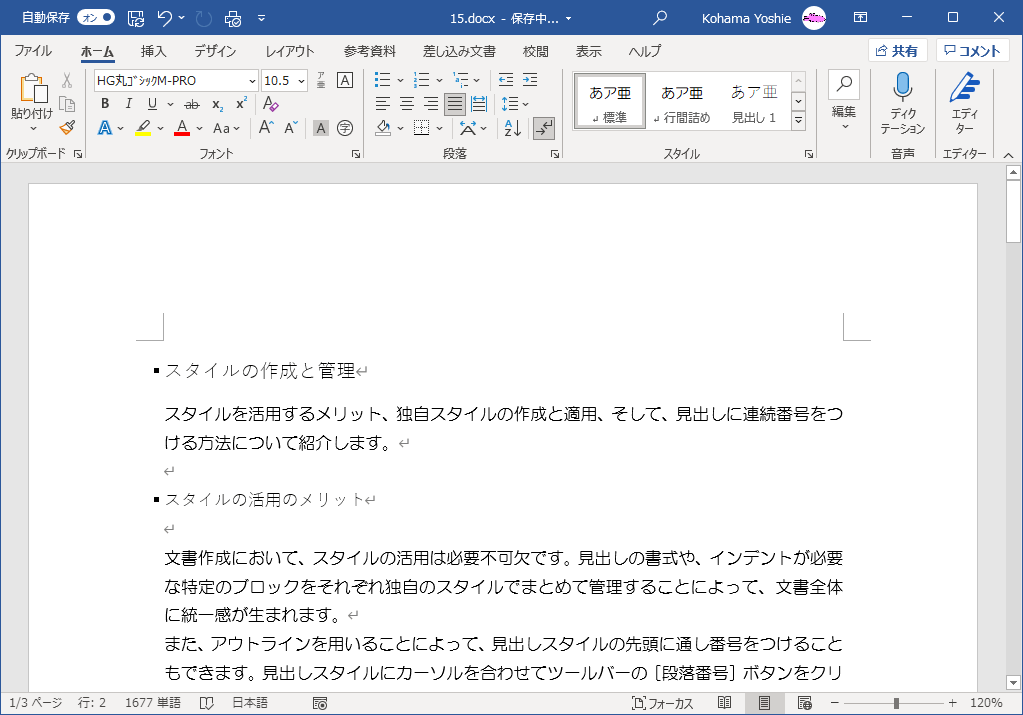
Task: Click the Save icon in title bar
Action: [x=136, y=18]
